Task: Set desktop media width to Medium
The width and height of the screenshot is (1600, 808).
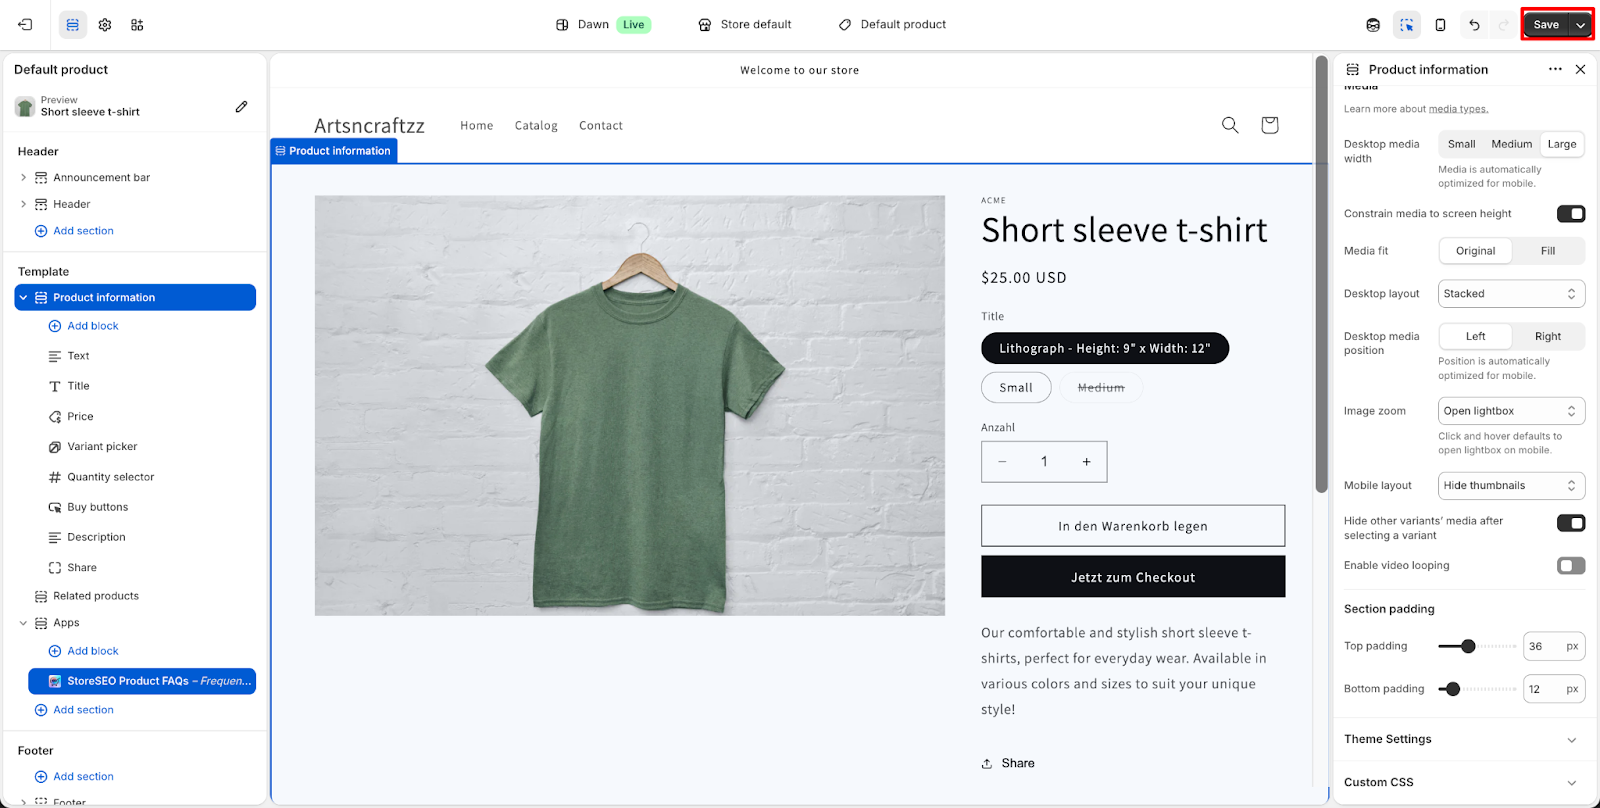Action: [1511, 144]
